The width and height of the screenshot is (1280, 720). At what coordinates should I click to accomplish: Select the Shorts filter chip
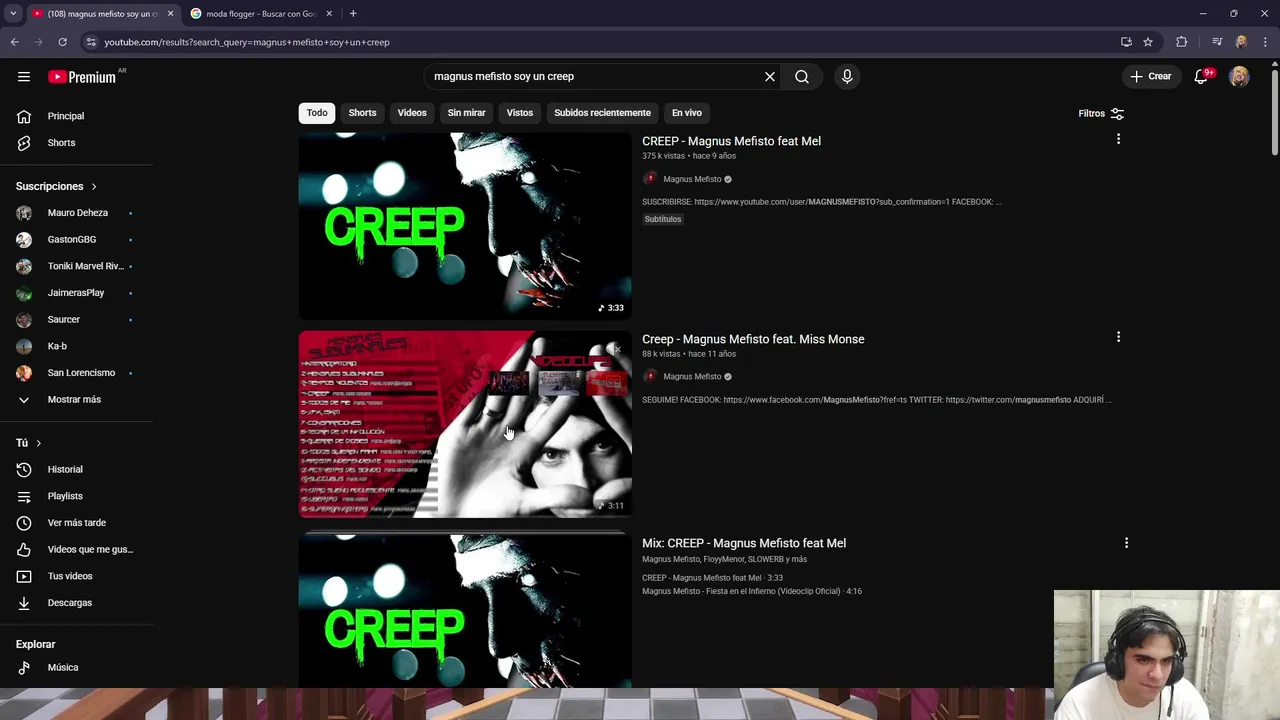click(362, 113)
